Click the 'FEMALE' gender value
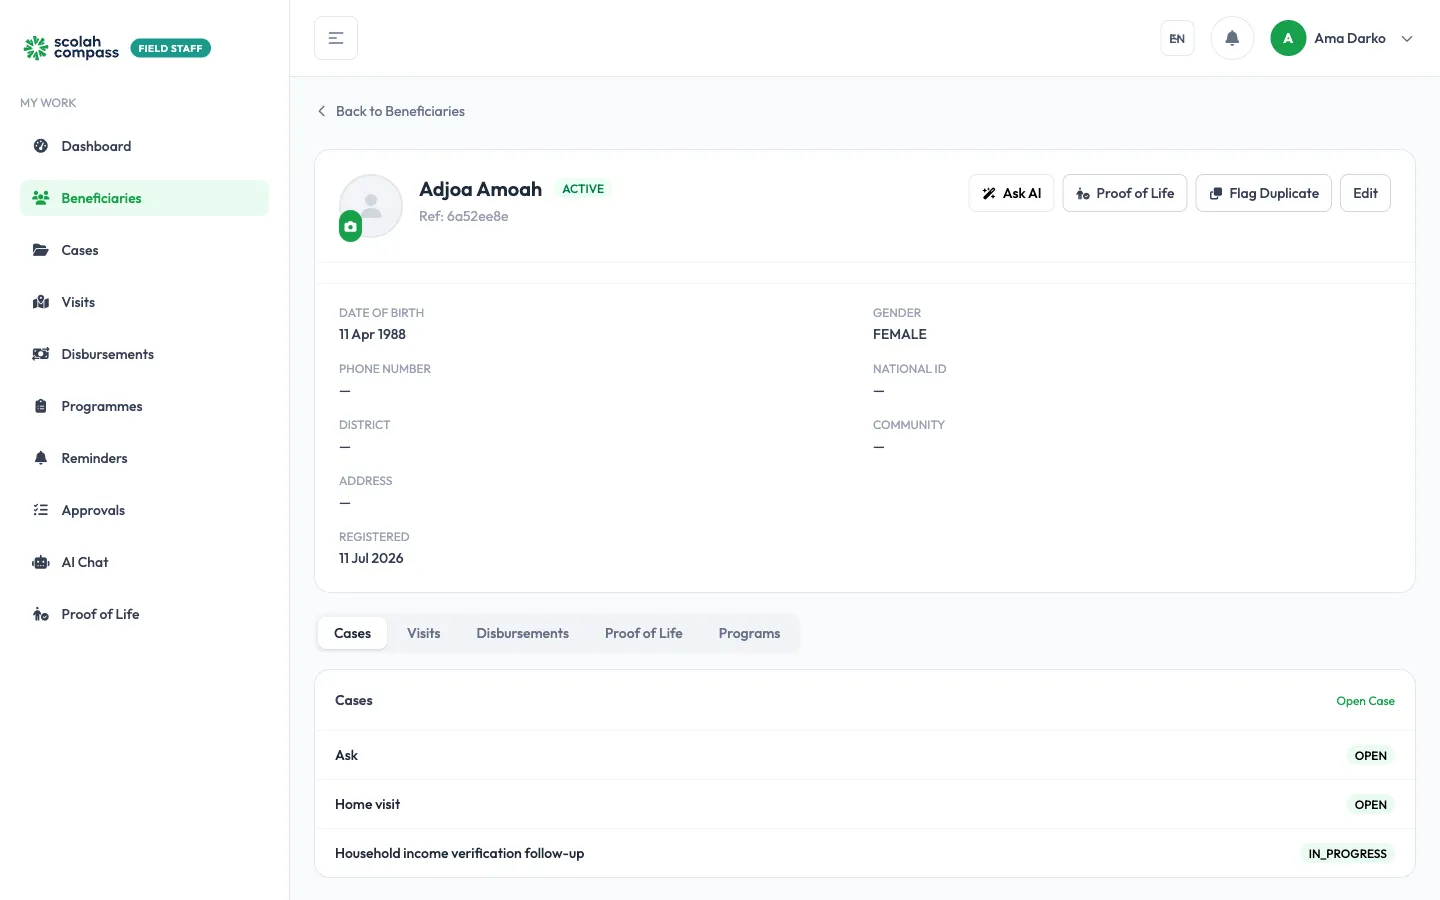Image resolution: width=1440 pixels, height=900 pixels. point(900,334)
